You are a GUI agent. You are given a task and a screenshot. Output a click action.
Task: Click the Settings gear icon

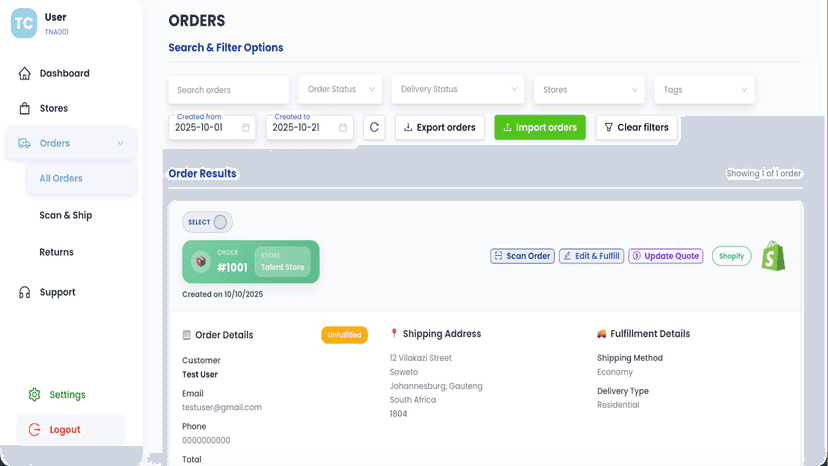pos(34,395)
